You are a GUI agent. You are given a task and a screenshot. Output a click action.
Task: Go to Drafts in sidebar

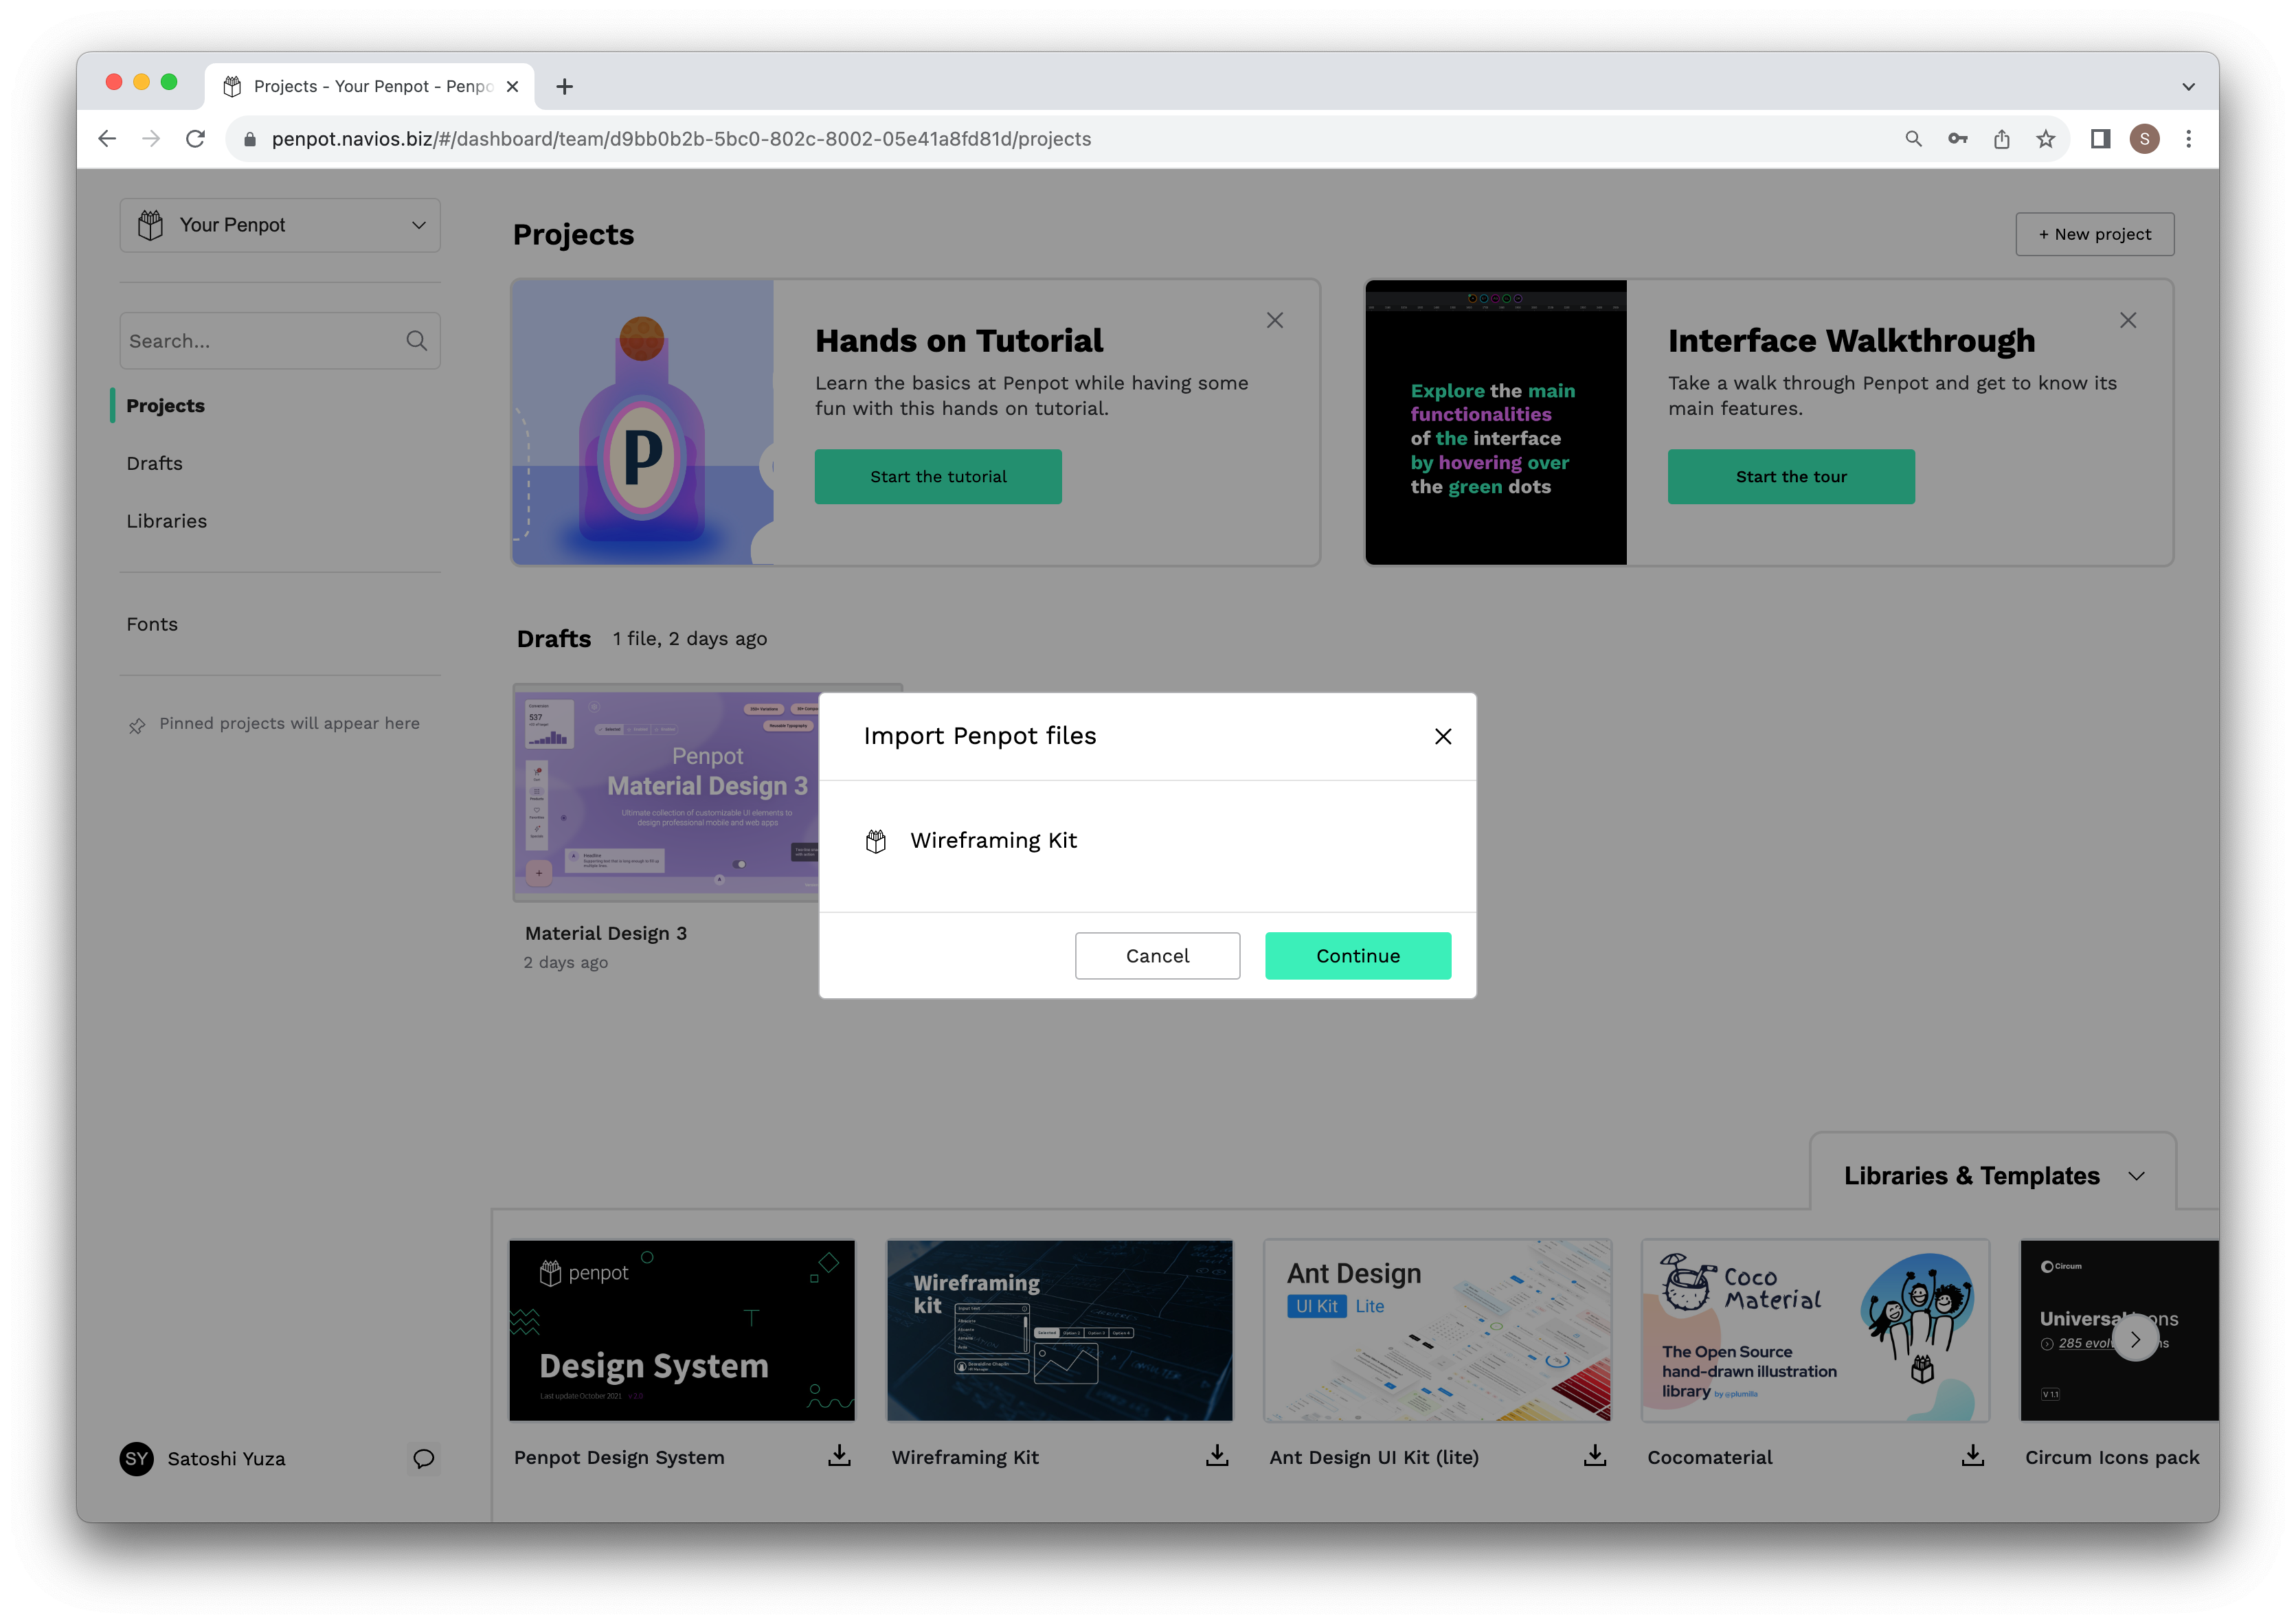(x=154, y=463)
